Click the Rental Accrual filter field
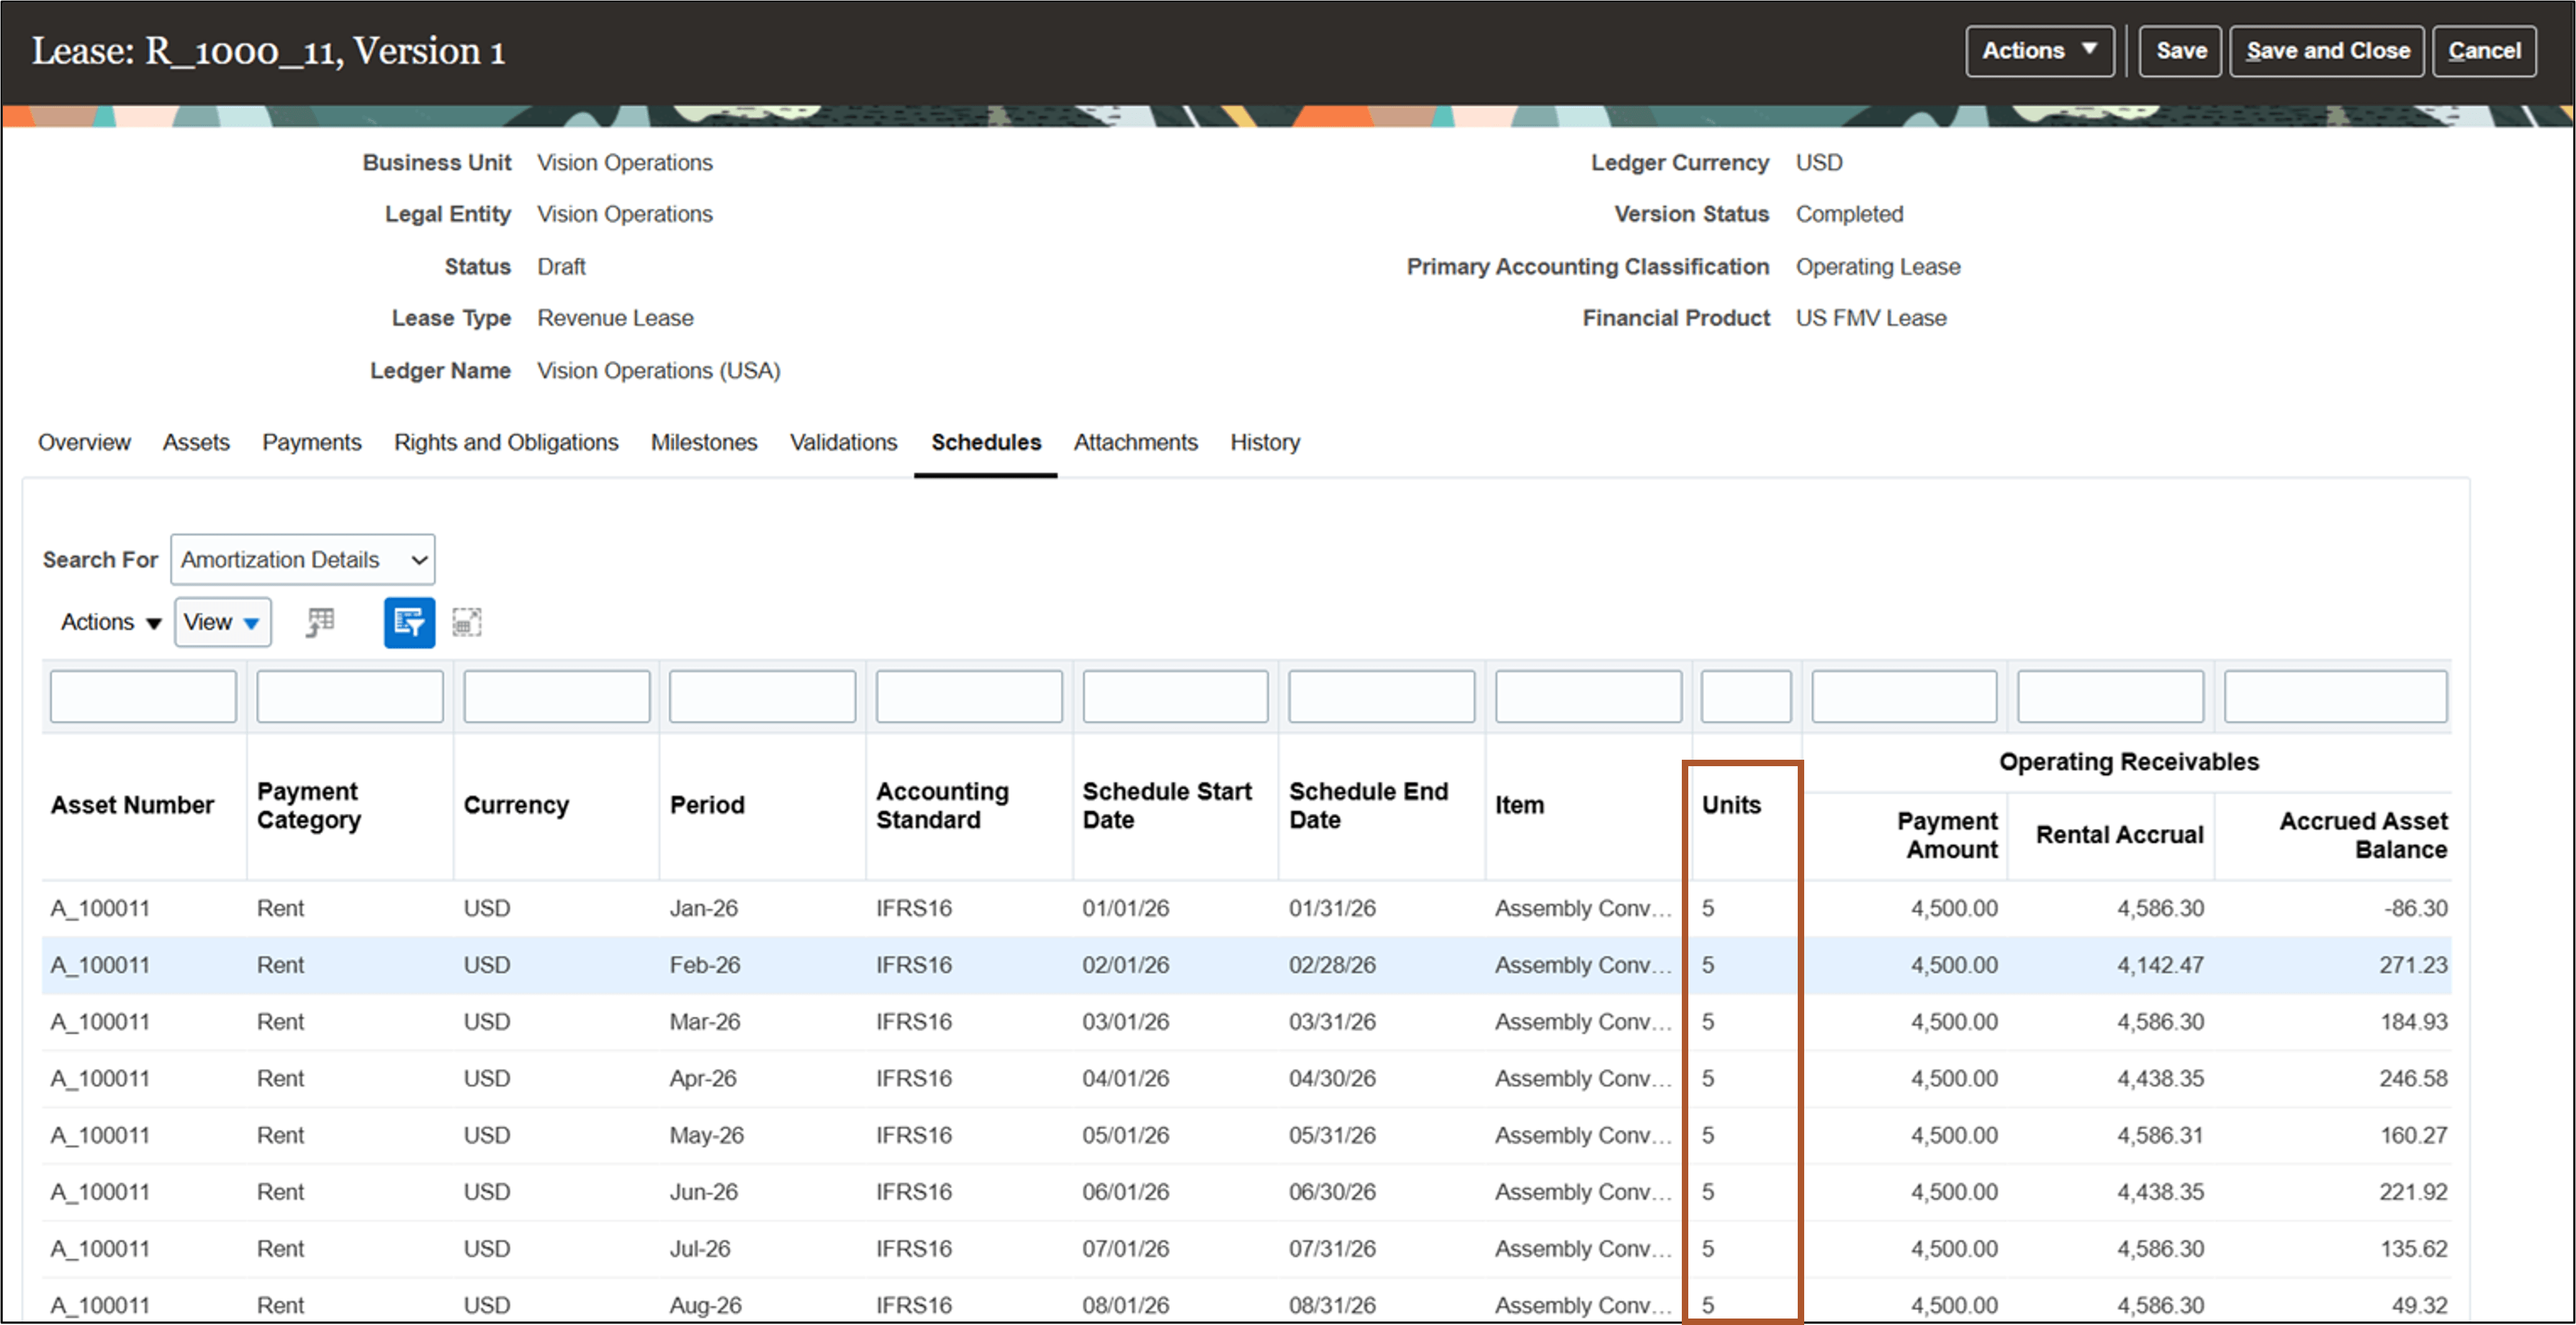 point(2110,696)
